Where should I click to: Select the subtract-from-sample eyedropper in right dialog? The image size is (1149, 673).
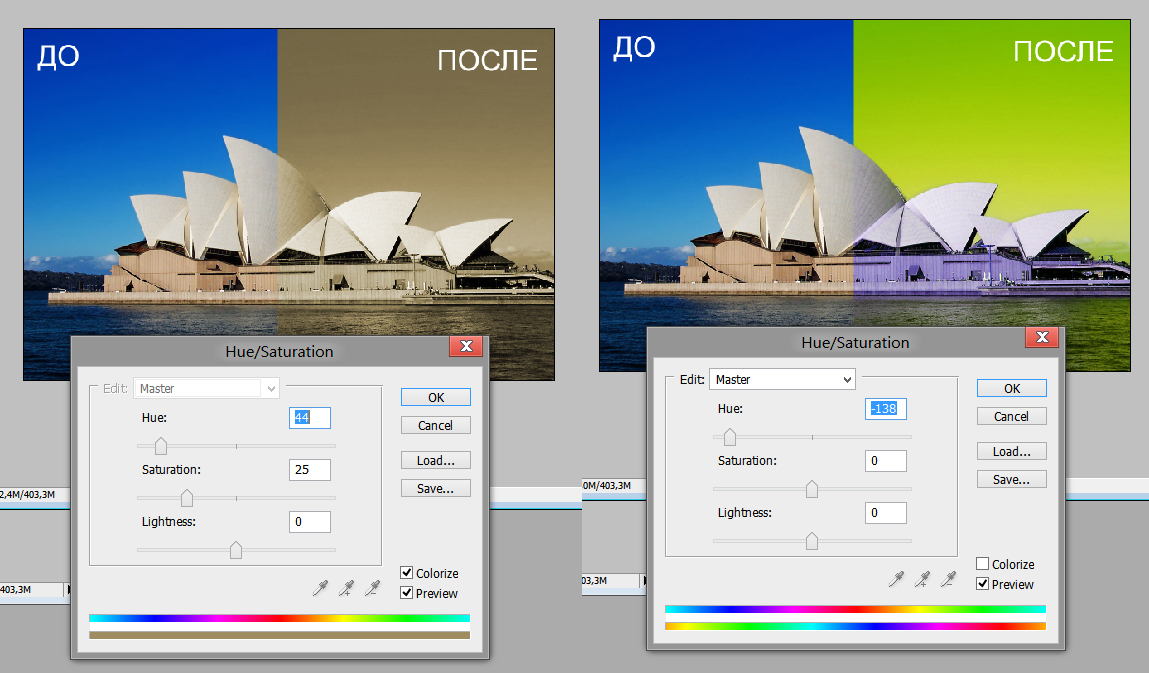(948, 579)
